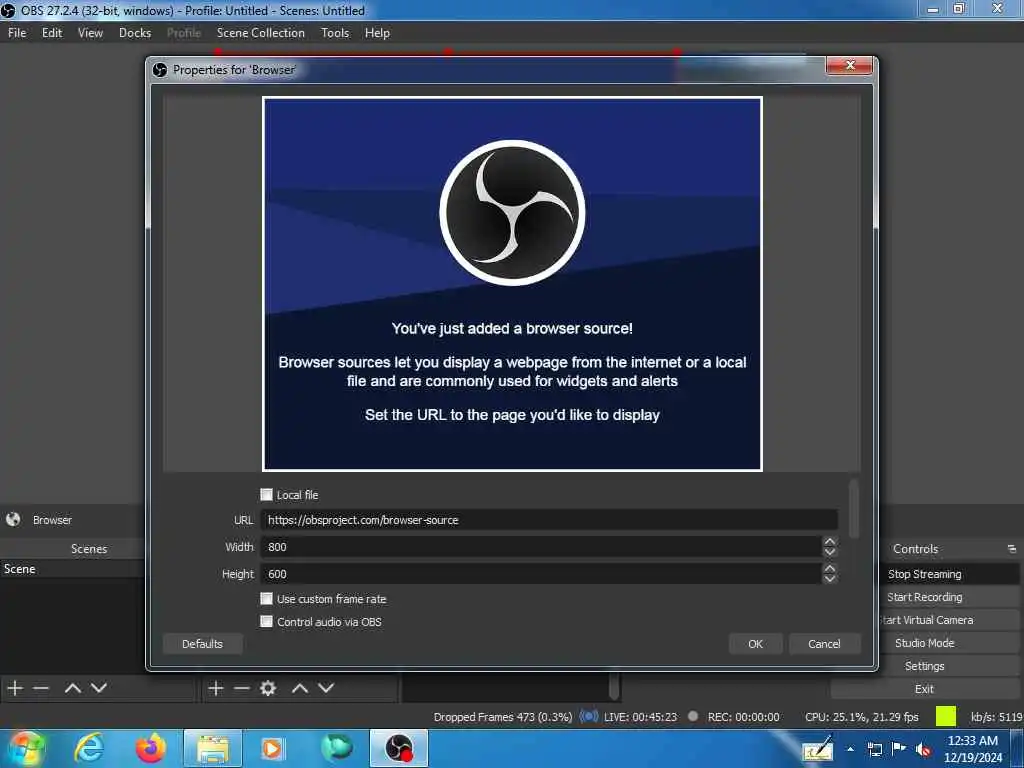
Task: Open media player from taskbar
Action: (x=272, y=748)
